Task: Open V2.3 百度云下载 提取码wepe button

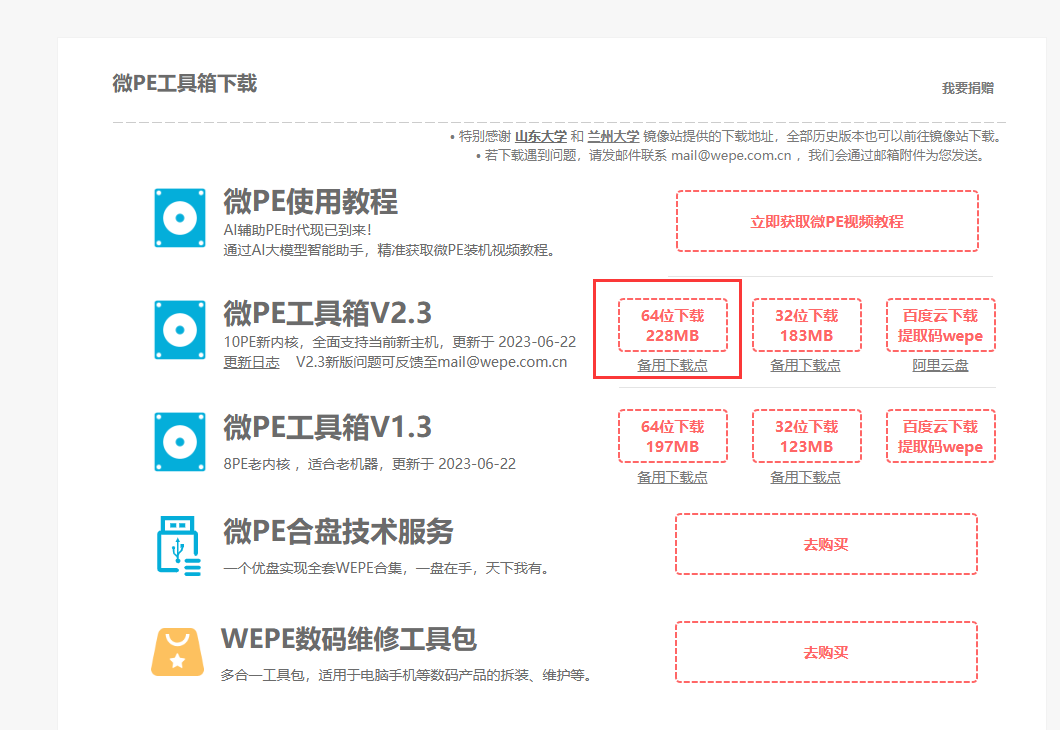Action: click(940, 325)
